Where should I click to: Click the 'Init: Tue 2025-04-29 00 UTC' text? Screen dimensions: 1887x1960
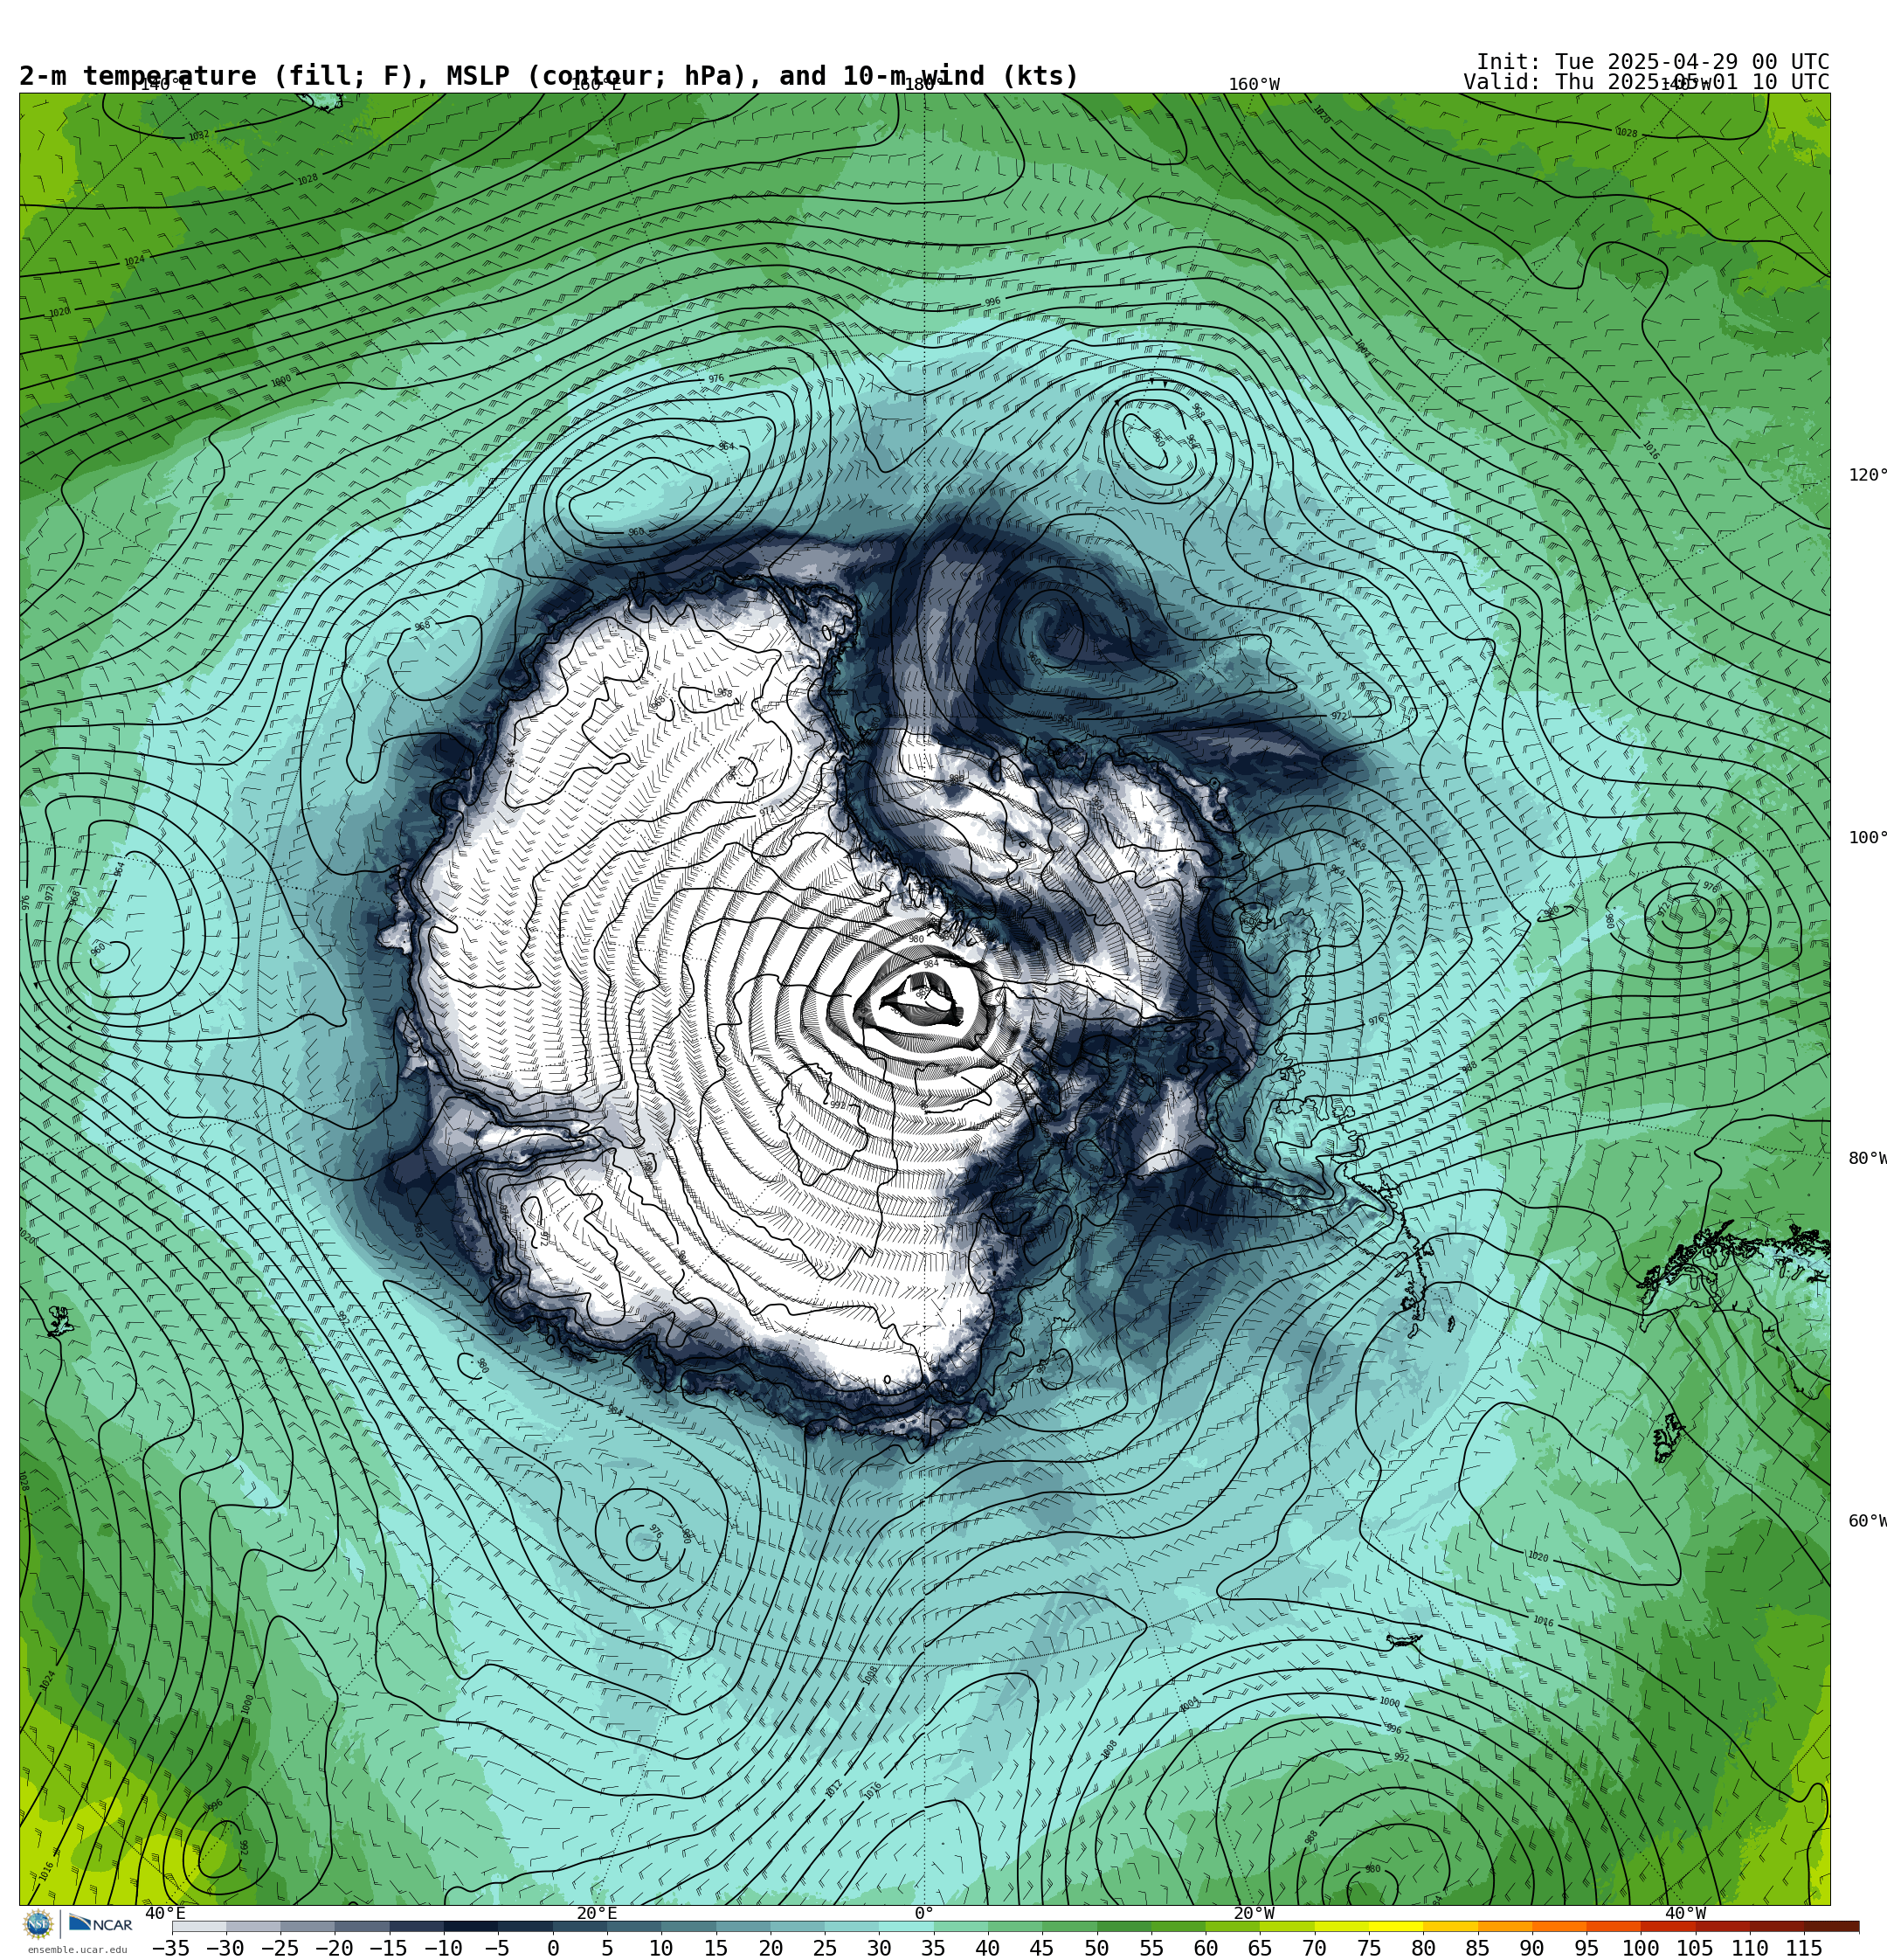pyautogui.click(x=1653, y=62)
